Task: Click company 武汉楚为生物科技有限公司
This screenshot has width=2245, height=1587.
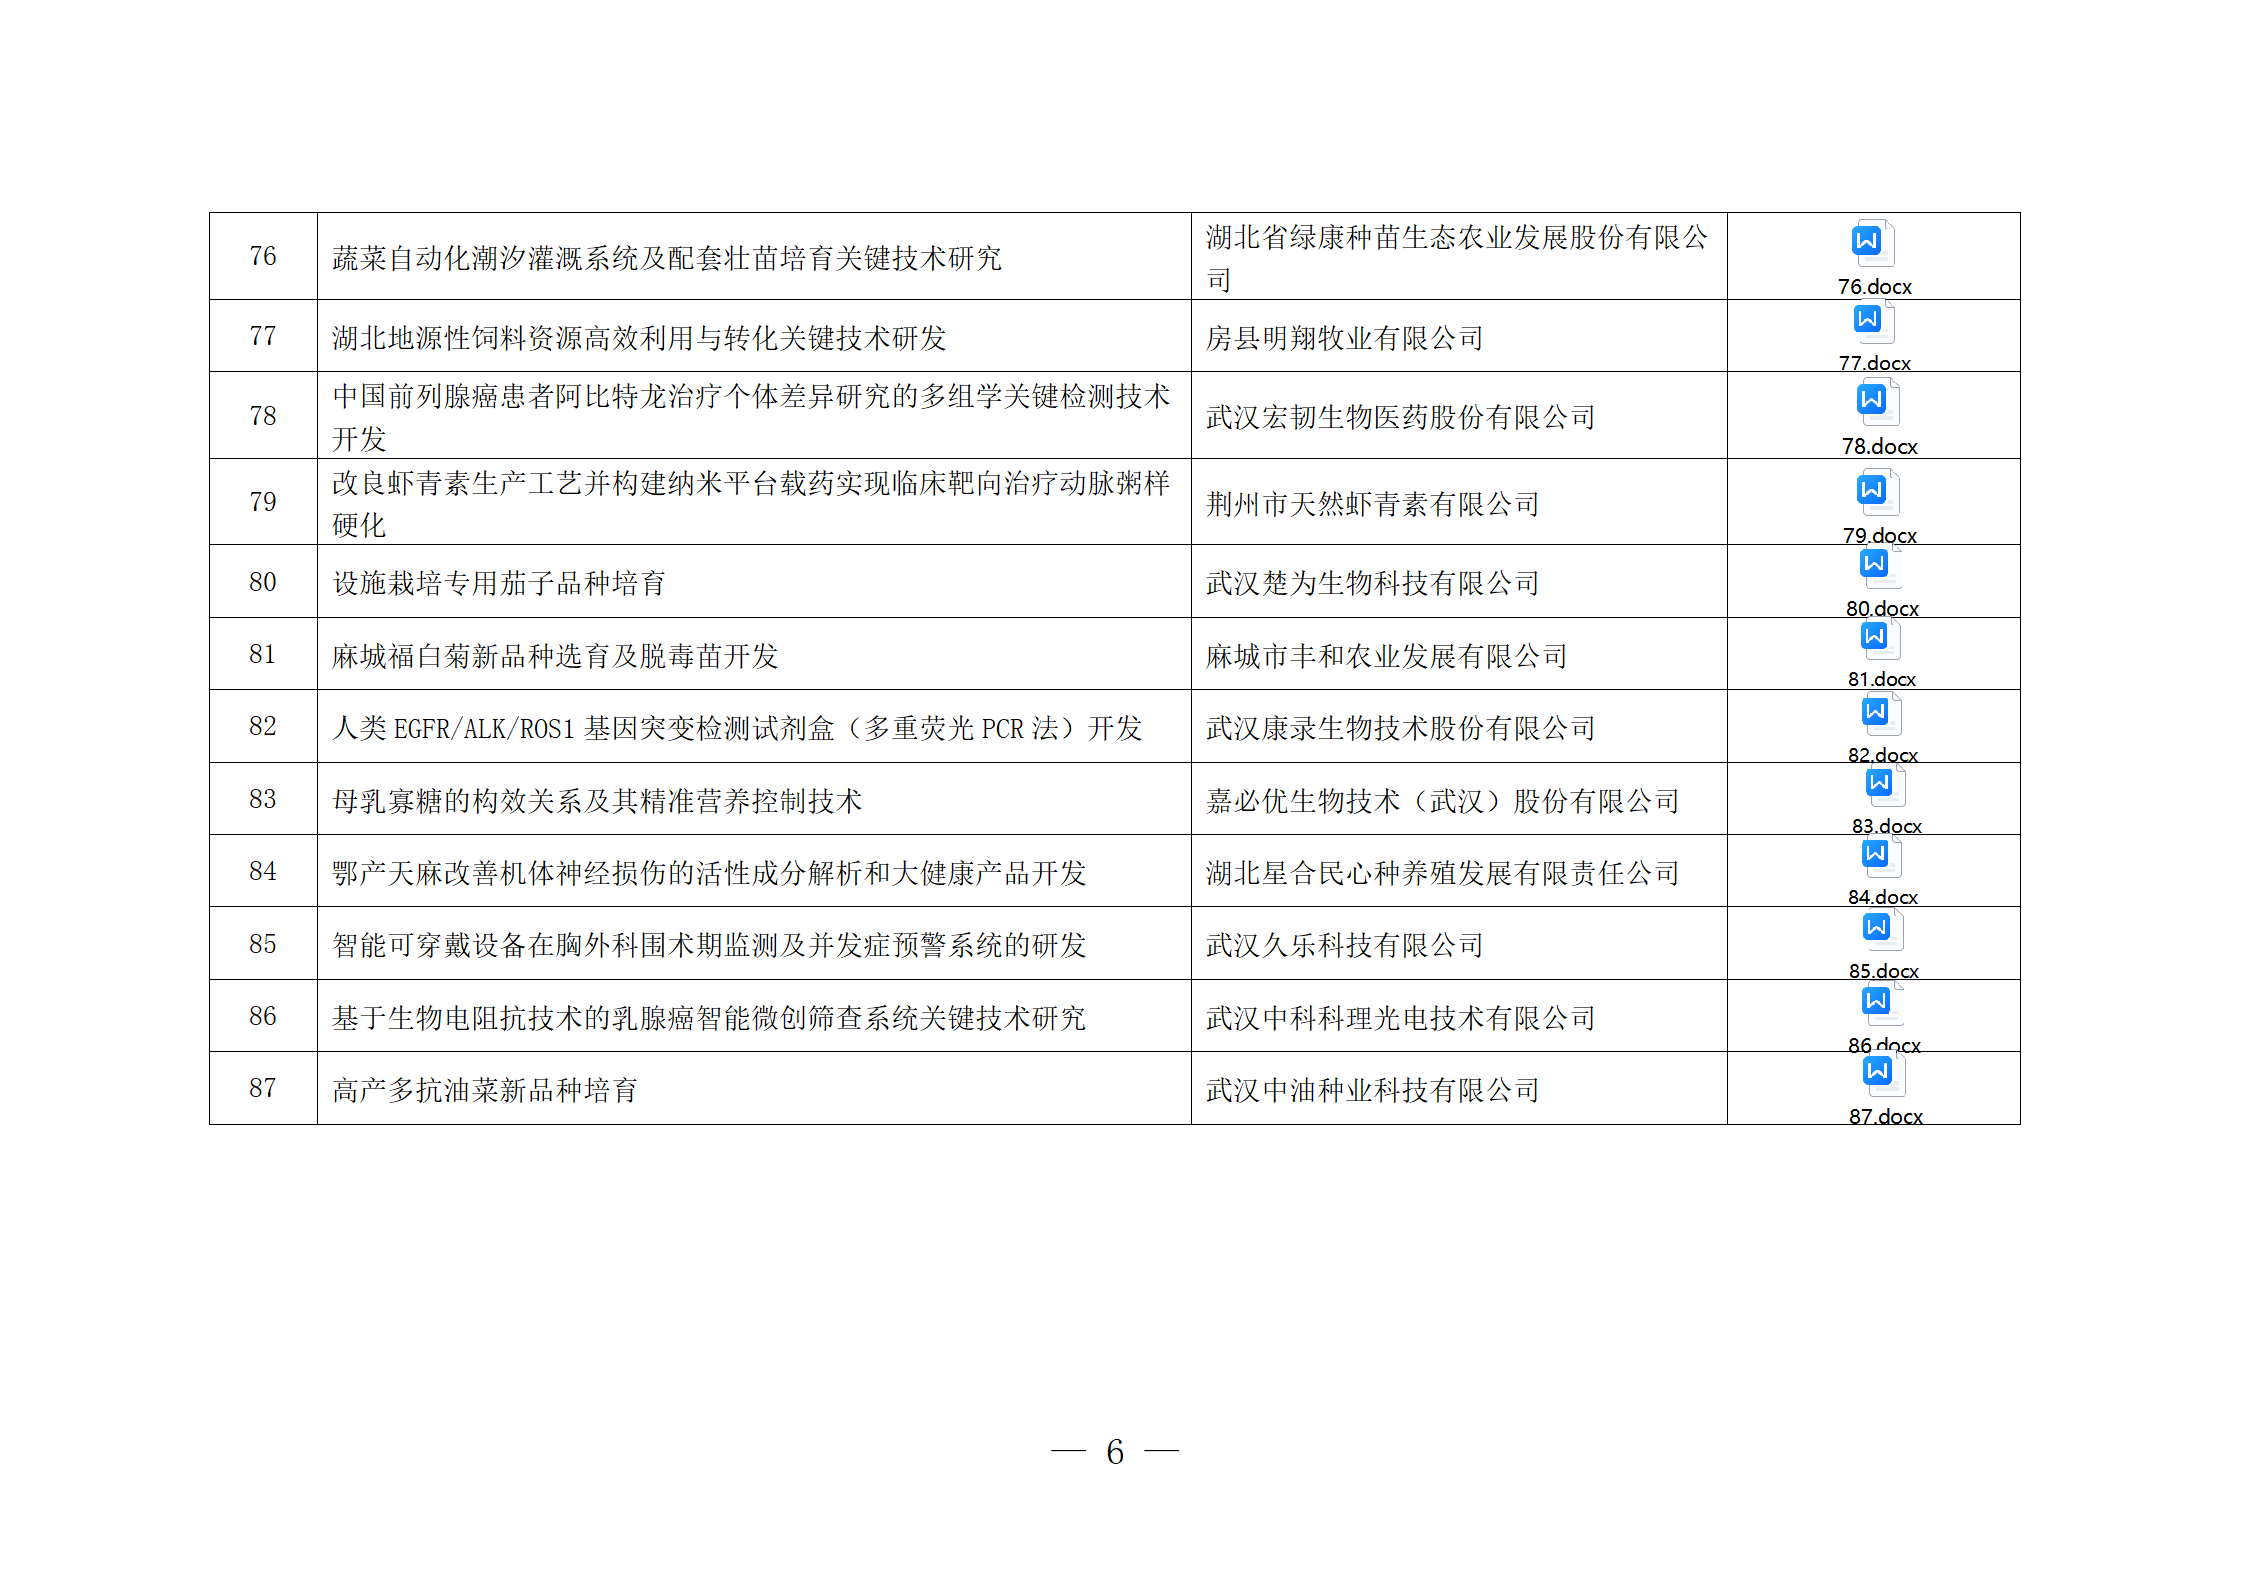Action: (1373, 583)
